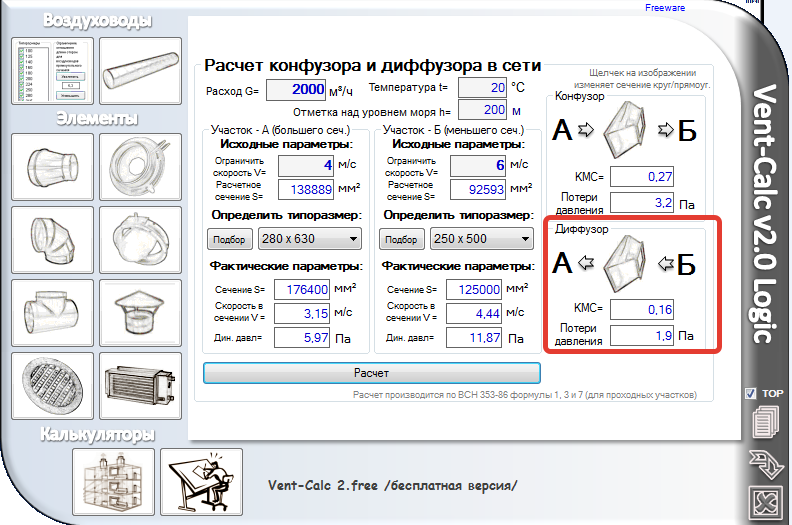Click section B actual area 125000
792x525 pixels.
click(x=474, y=290)
